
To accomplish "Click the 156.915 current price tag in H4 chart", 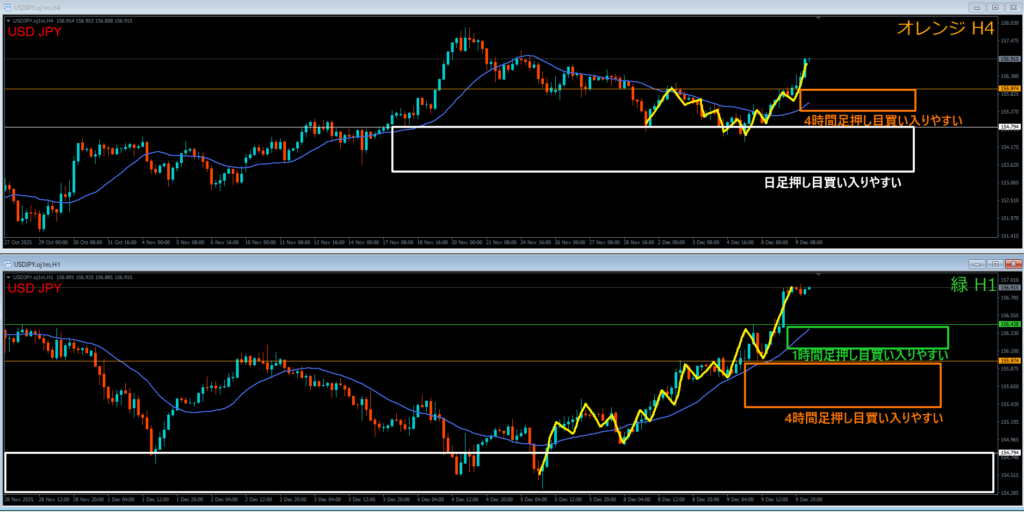I will point(1008,59).
